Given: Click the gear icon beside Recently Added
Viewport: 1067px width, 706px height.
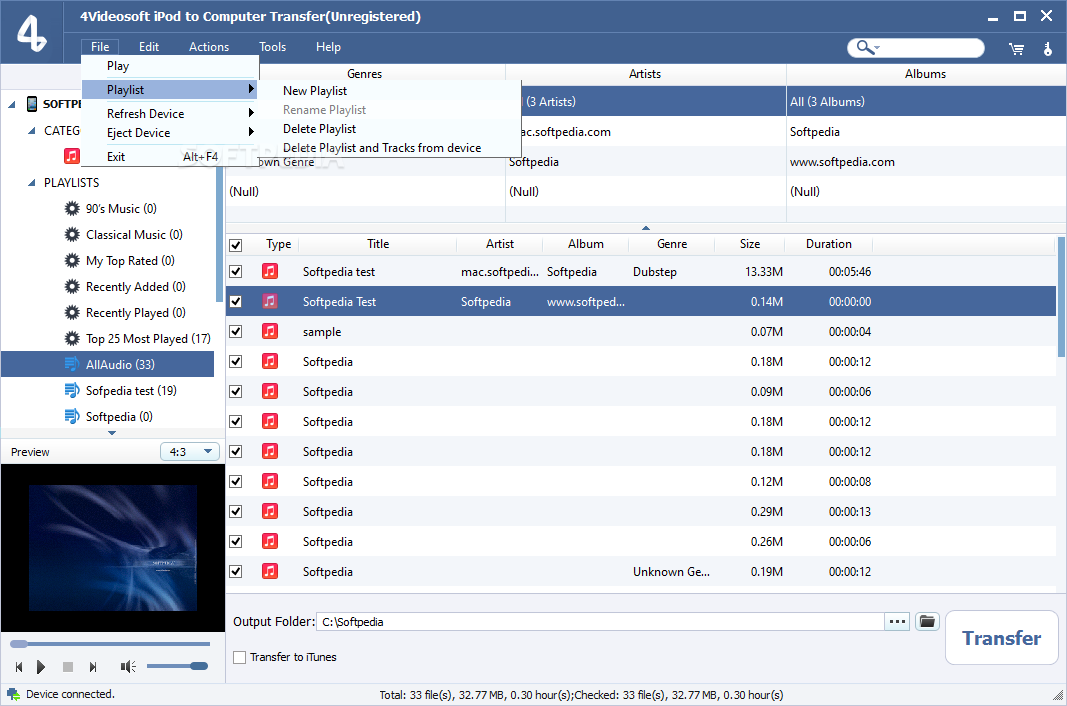Looking at the screenshot, I should pos(72,287).
